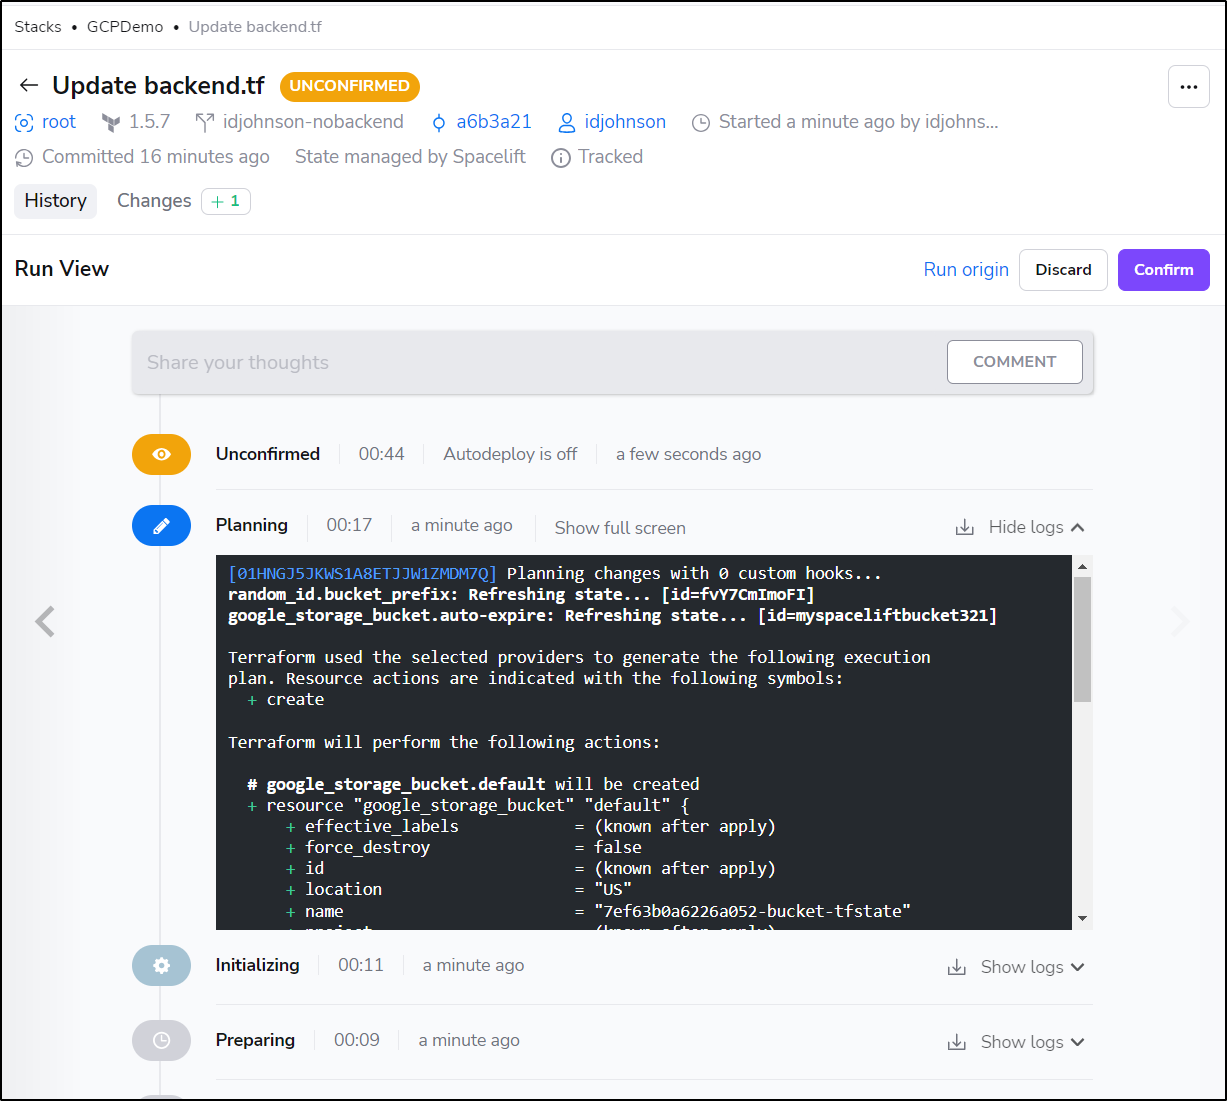Screen dimensions: 1227x1101
Task: Click the Preparing clock icon
Action: [161, 1040]
